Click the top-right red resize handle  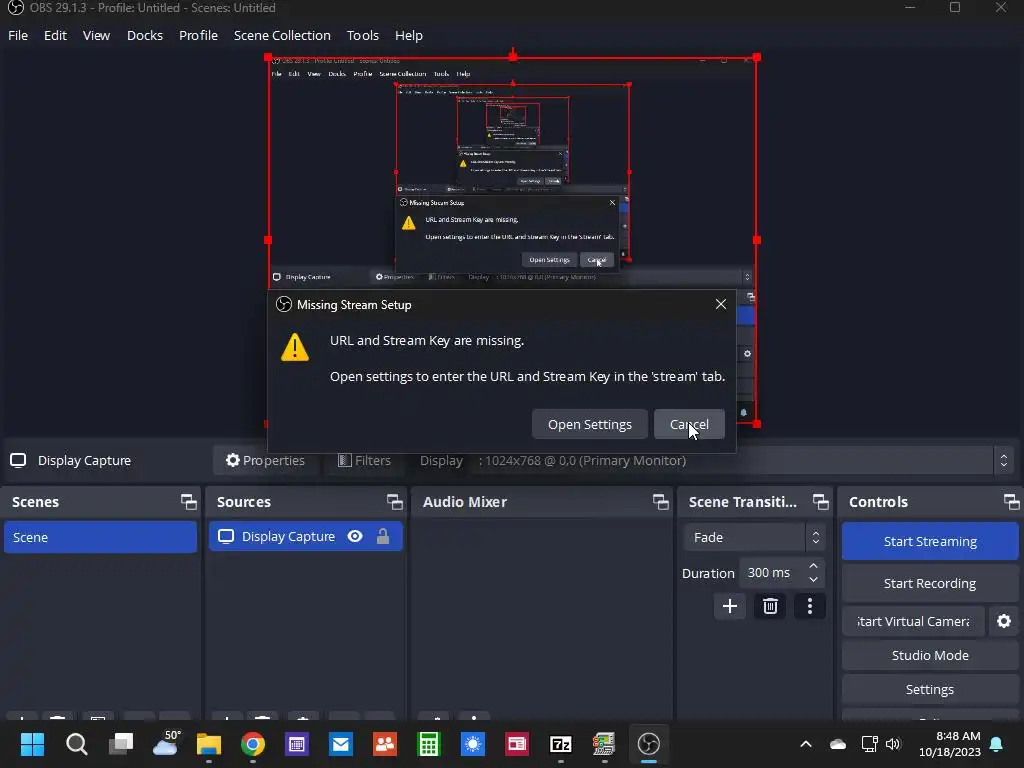click(757, 57)
